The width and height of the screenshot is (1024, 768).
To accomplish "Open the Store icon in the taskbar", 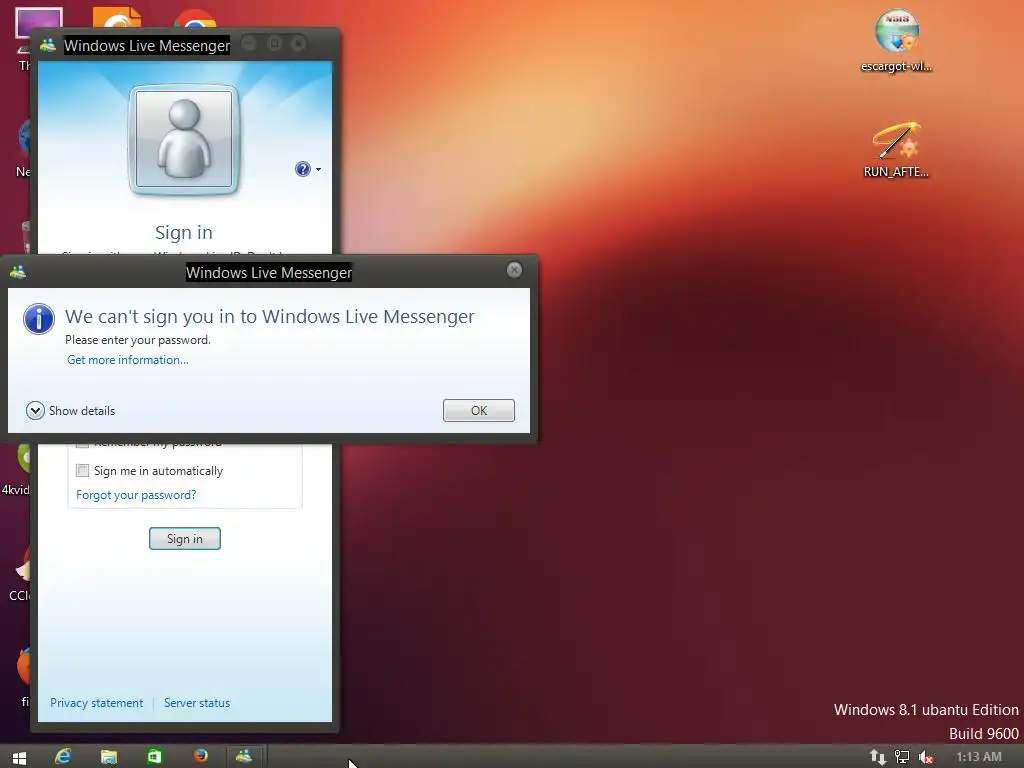I will [x=154, y=756].
